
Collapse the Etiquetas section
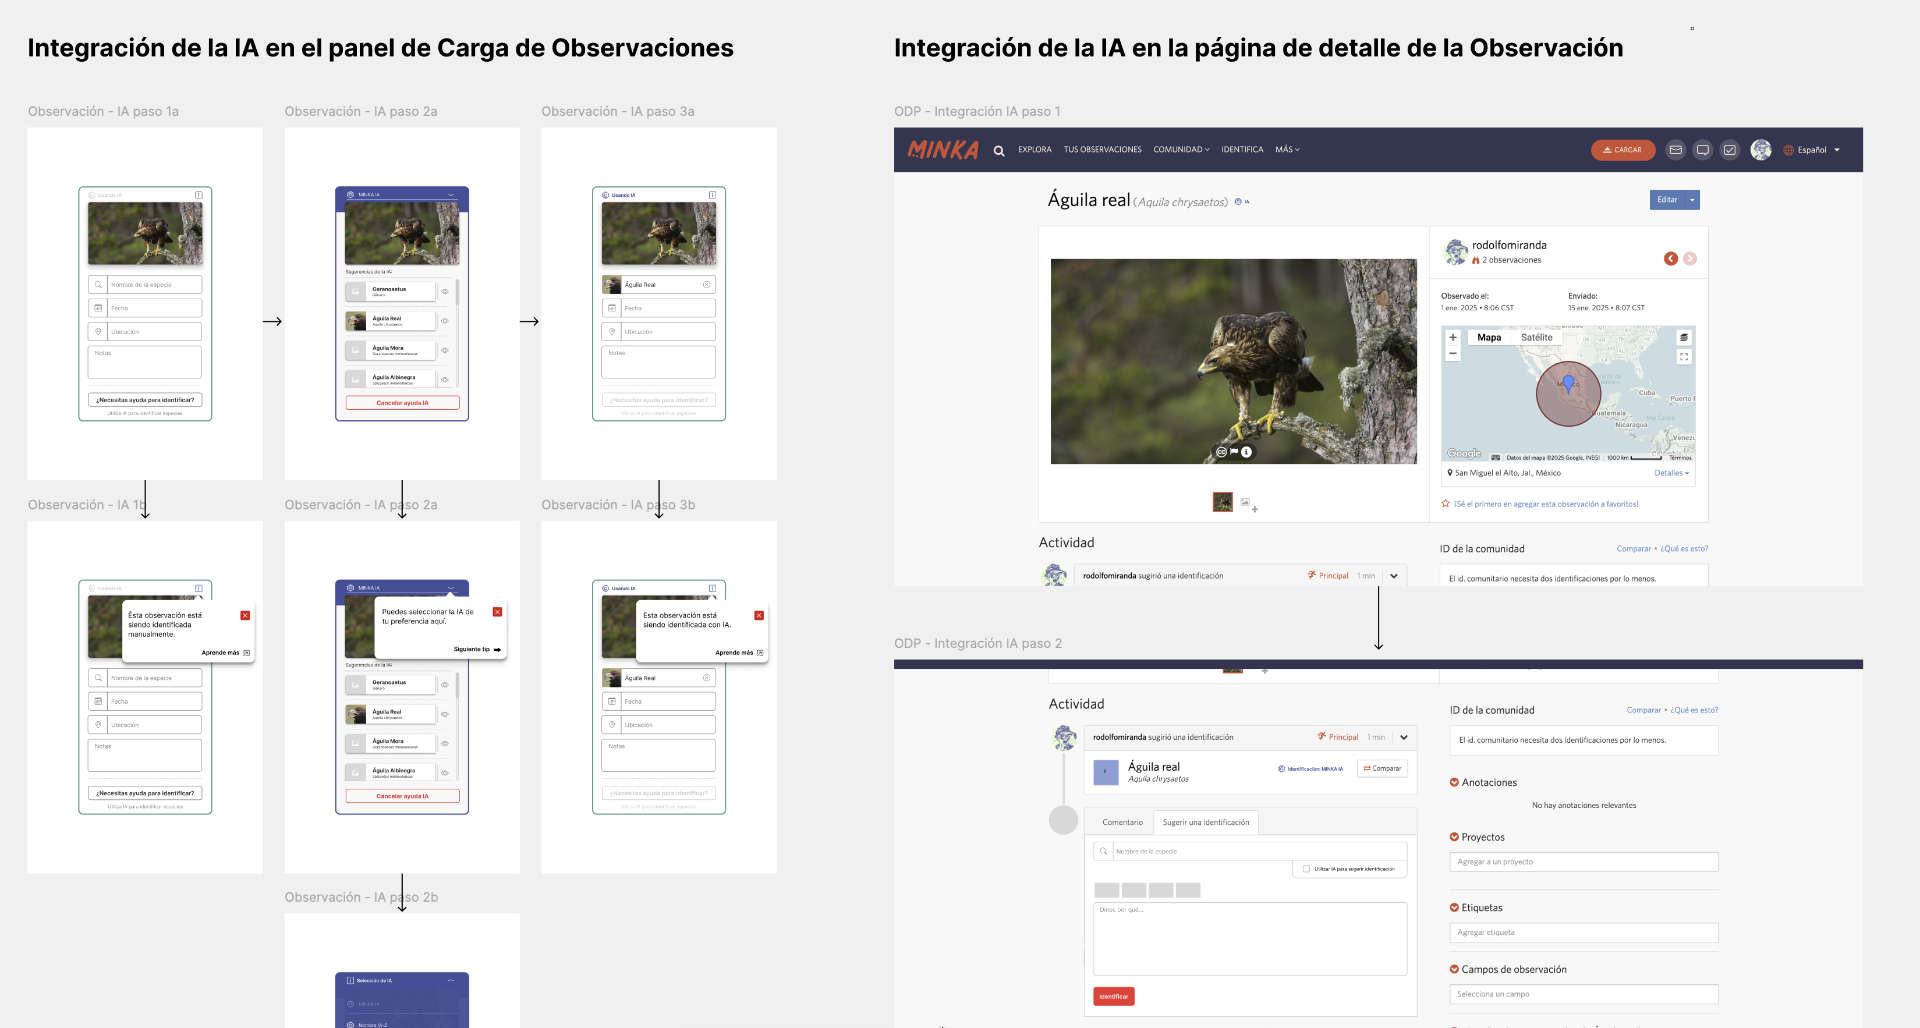[x=1454, y=907]
